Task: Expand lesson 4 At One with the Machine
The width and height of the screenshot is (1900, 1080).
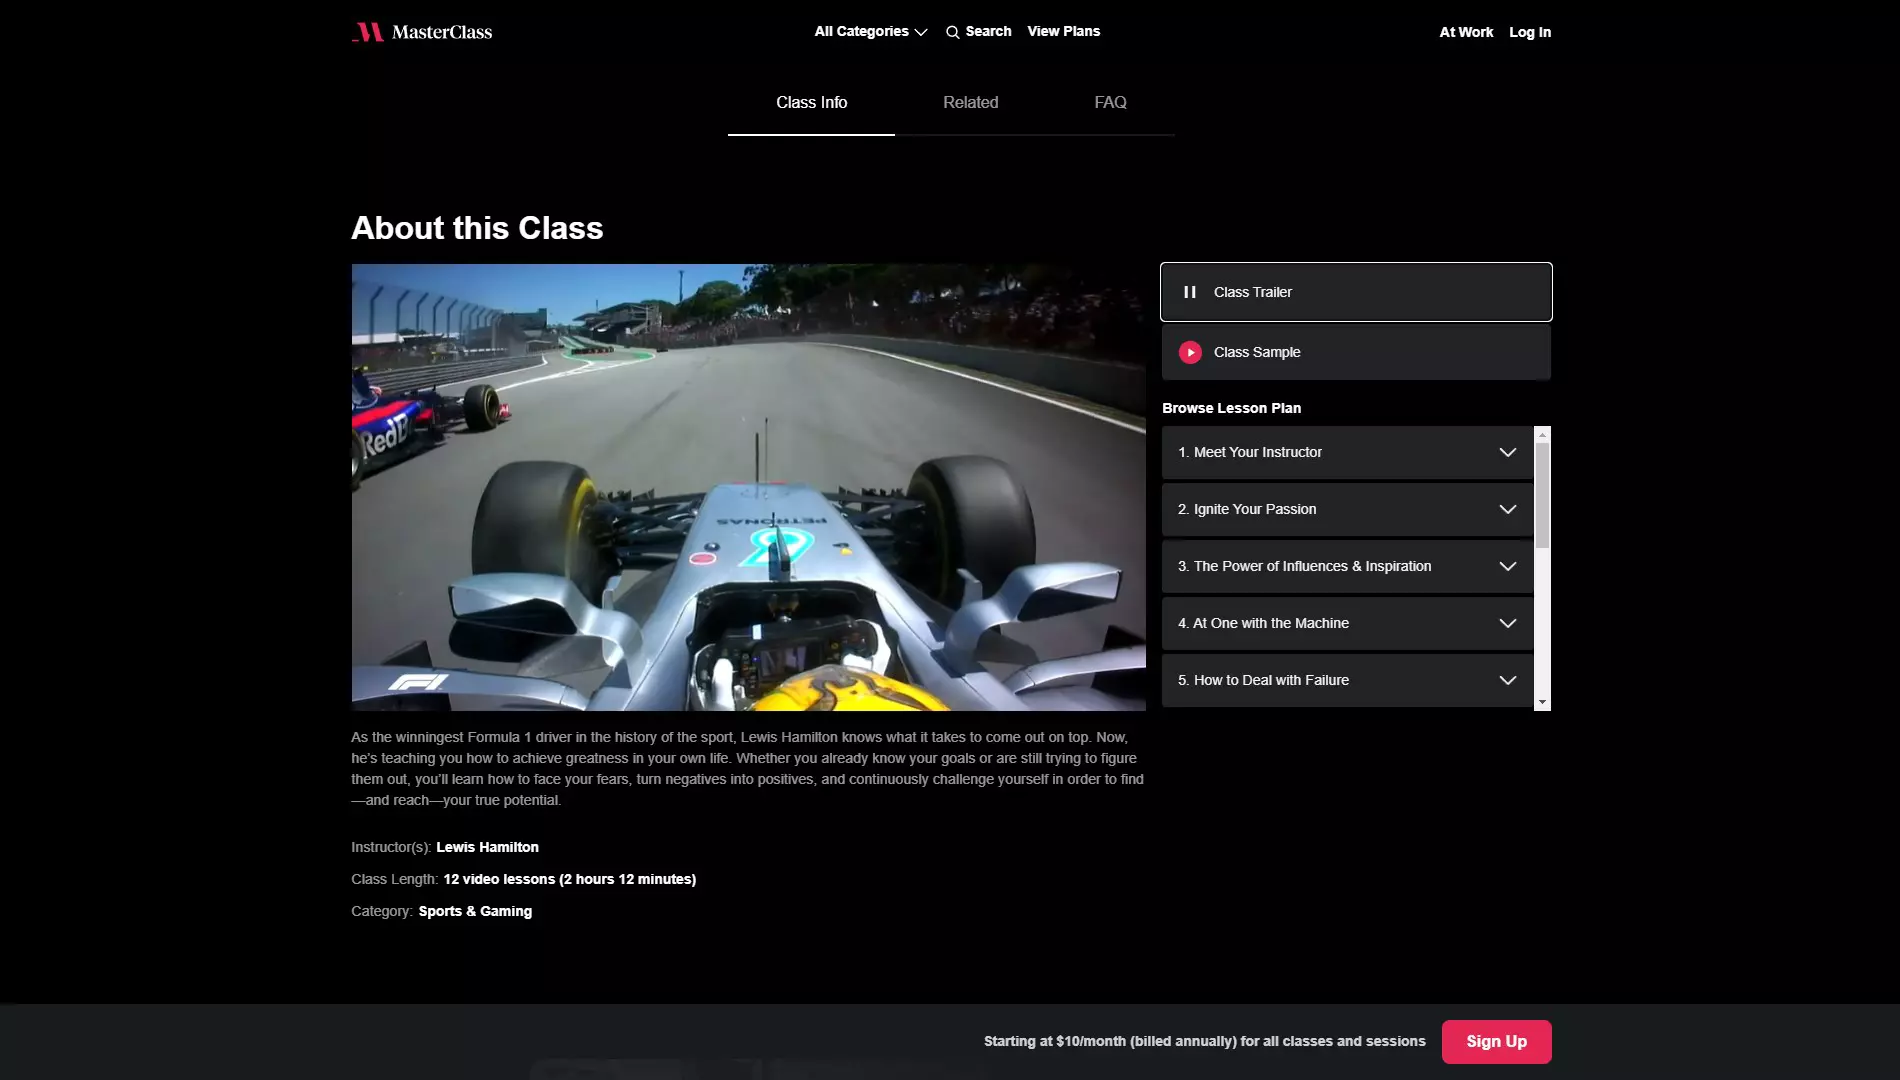Action: tap(1347, 624)
